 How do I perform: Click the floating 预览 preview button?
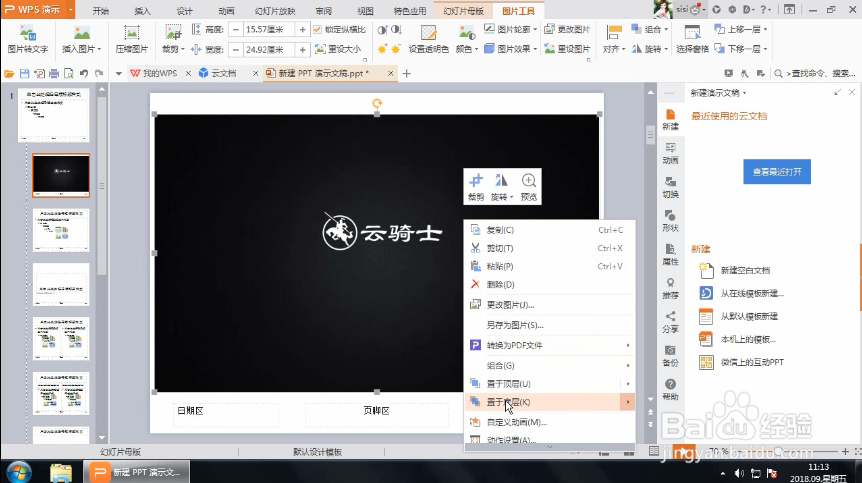(529, 187)
